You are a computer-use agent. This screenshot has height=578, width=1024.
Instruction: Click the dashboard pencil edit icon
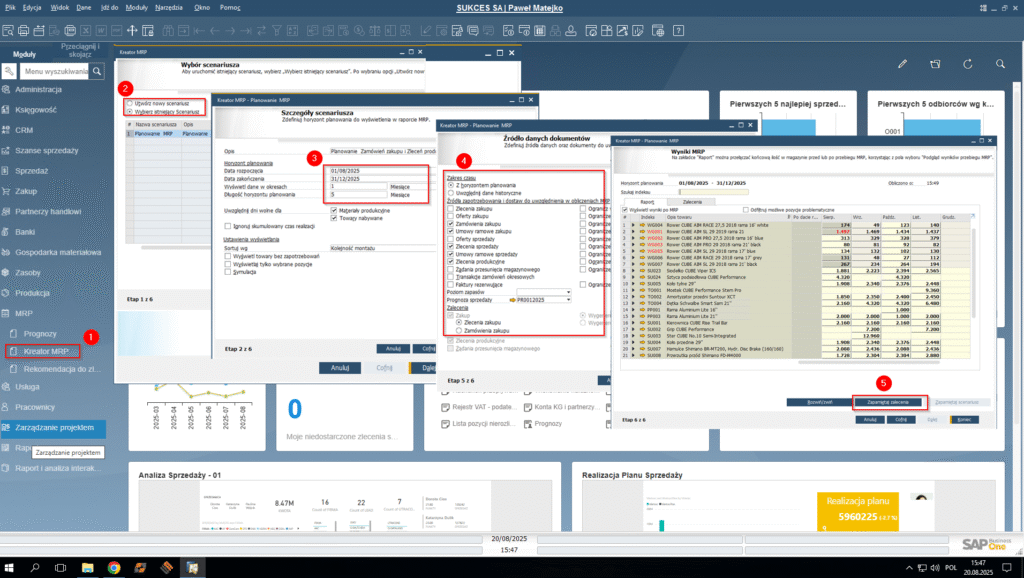pos(903,64)
